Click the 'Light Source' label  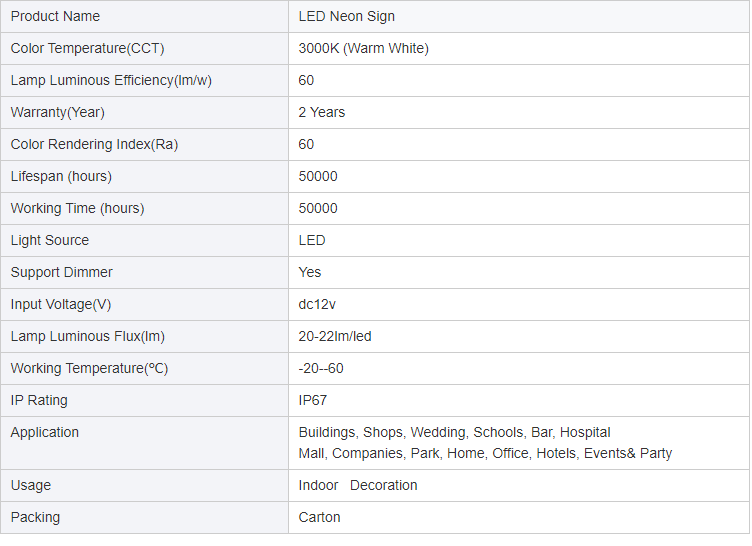(49, 240)
